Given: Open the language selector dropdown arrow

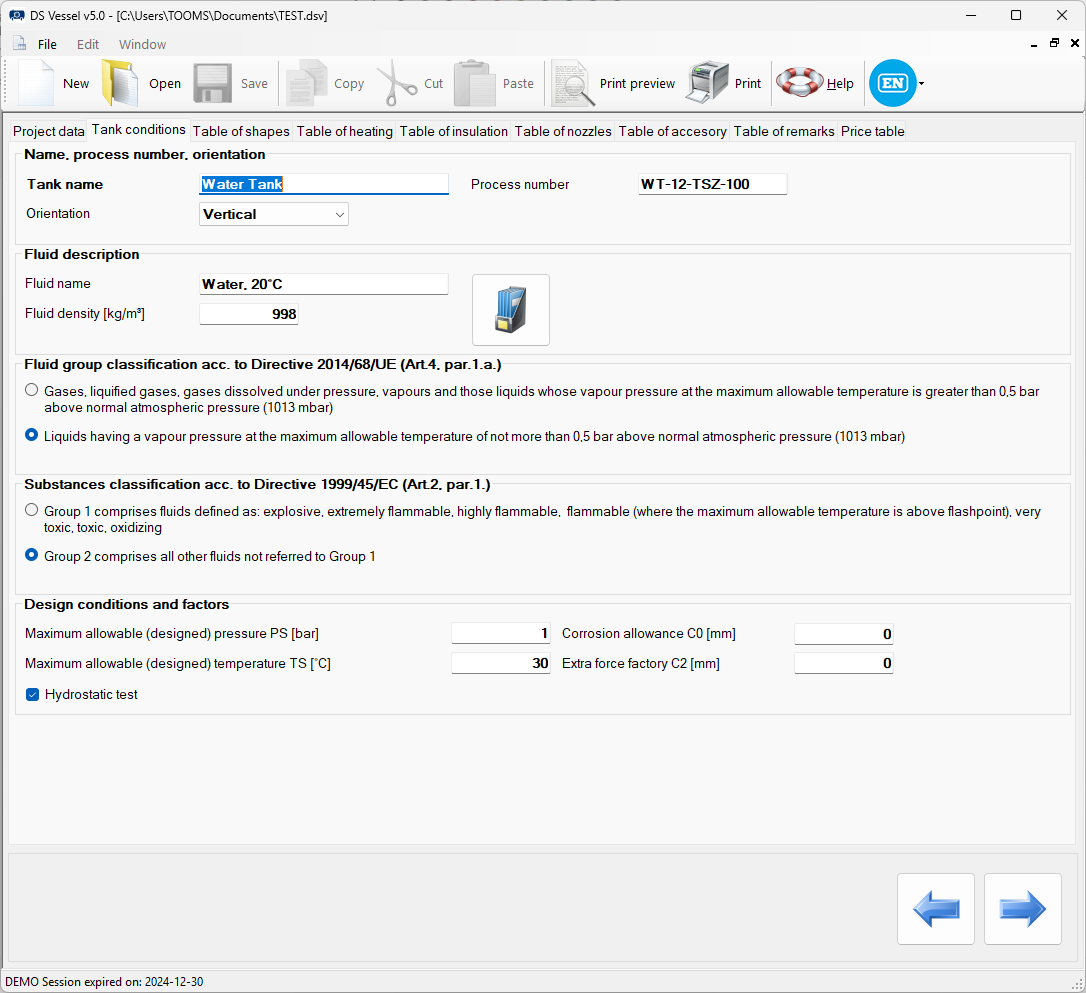Looking at the screenshot, I should click(921, 84).
